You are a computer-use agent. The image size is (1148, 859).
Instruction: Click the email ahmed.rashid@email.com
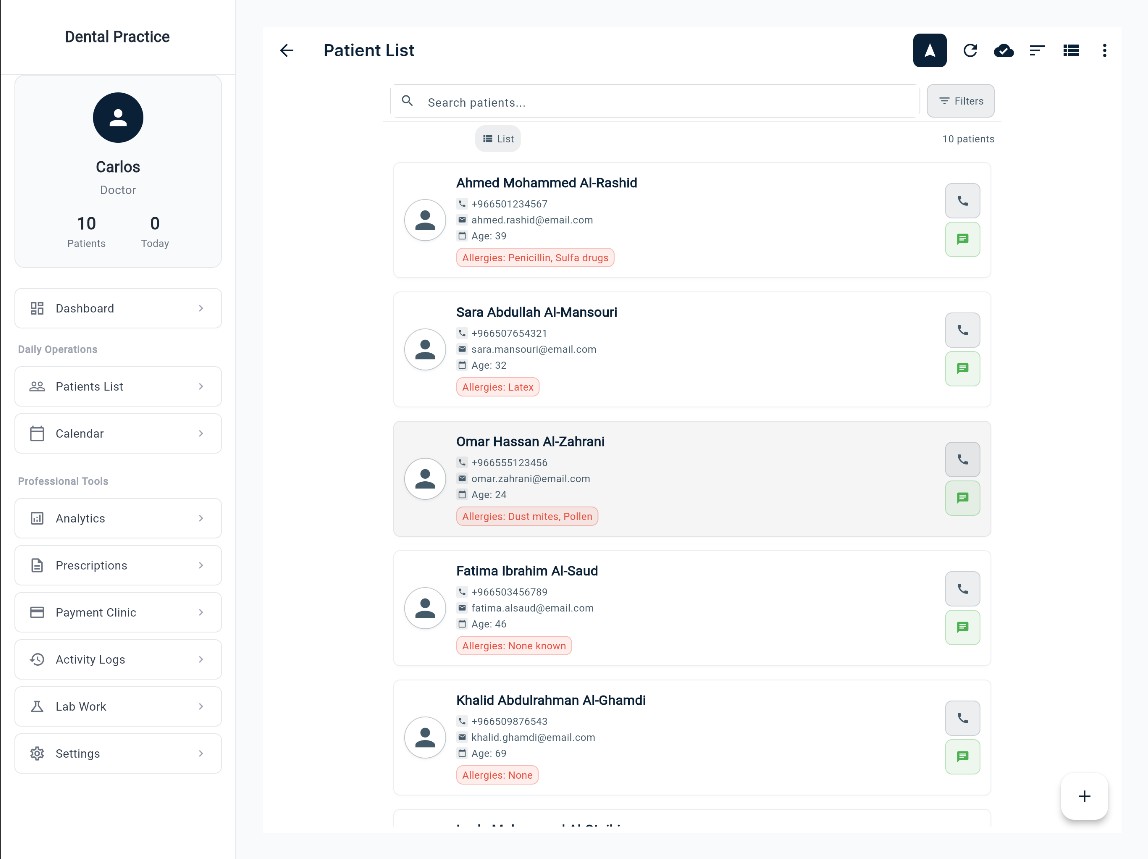click(532, 220)
